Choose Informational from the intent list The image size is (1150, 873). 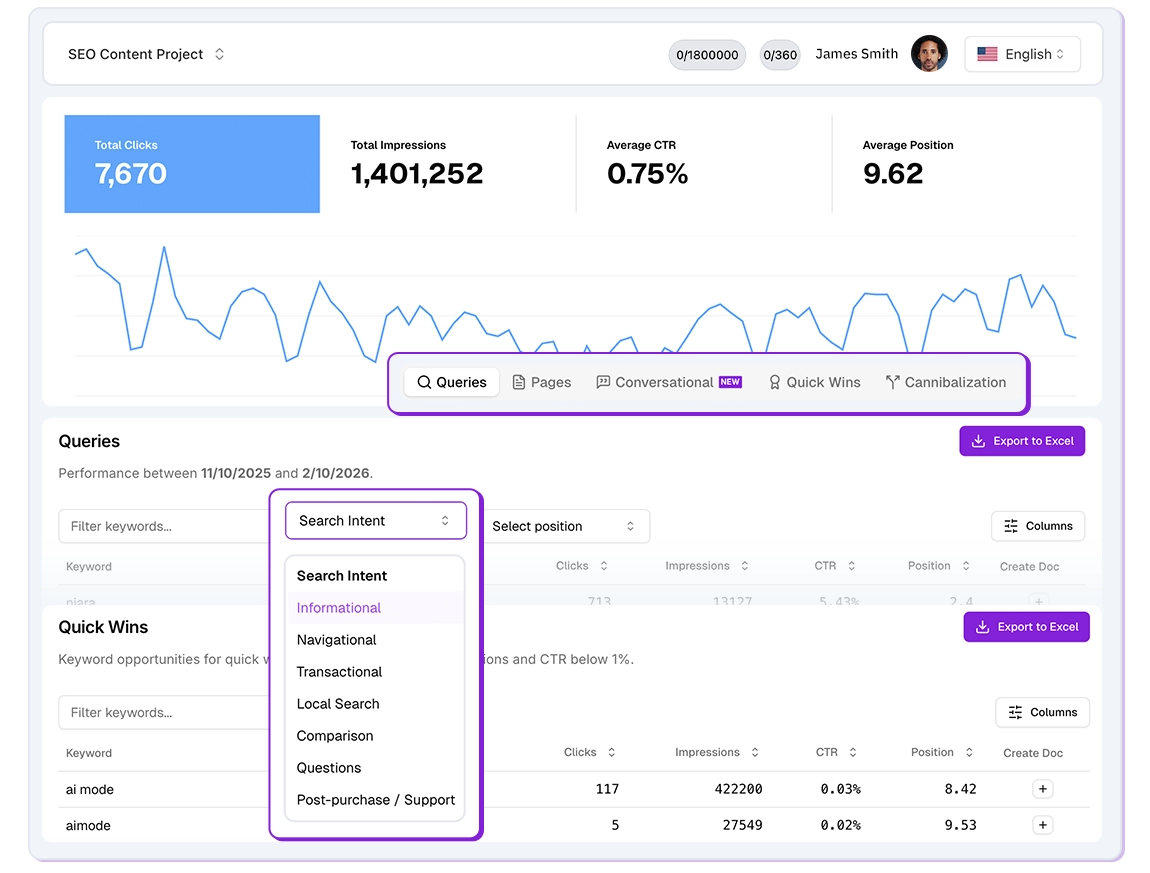[338, 607]
